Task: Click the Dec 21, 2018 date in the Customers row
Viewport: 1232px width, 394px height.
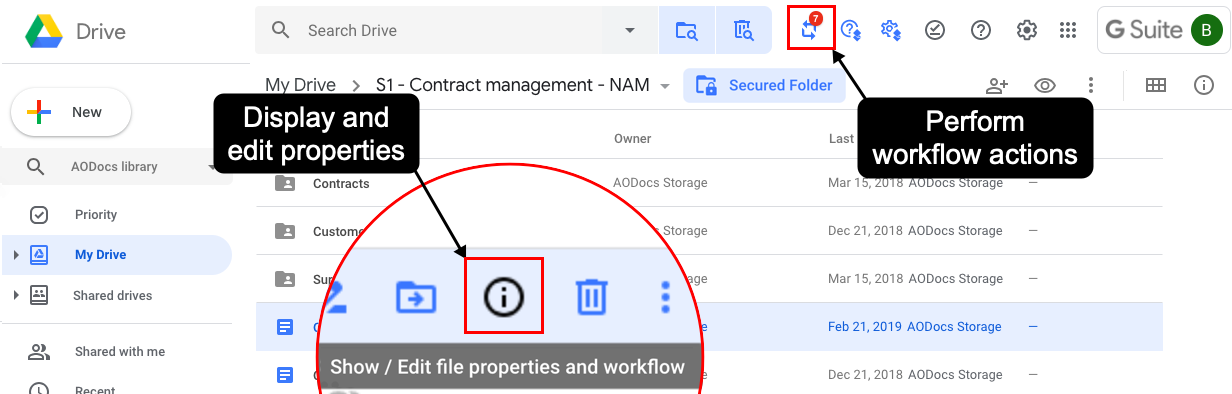Action: point(866,230)
